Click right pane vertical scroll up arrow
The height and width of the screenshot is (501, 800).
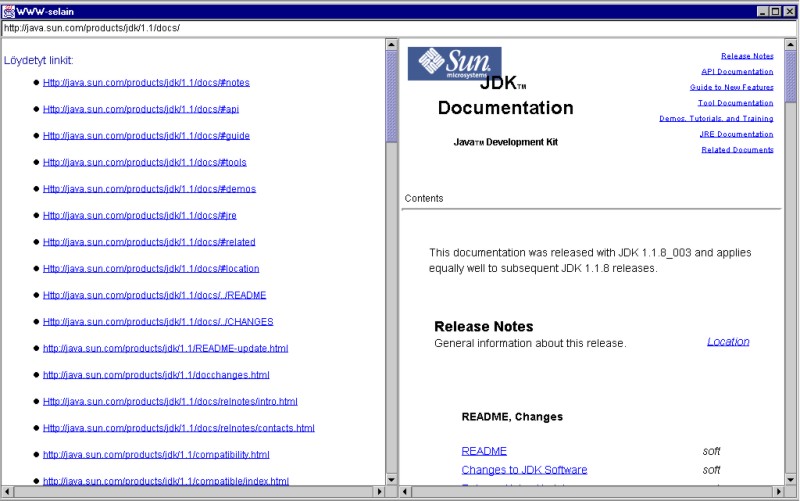pyautogui.click(x=790, y=44)
